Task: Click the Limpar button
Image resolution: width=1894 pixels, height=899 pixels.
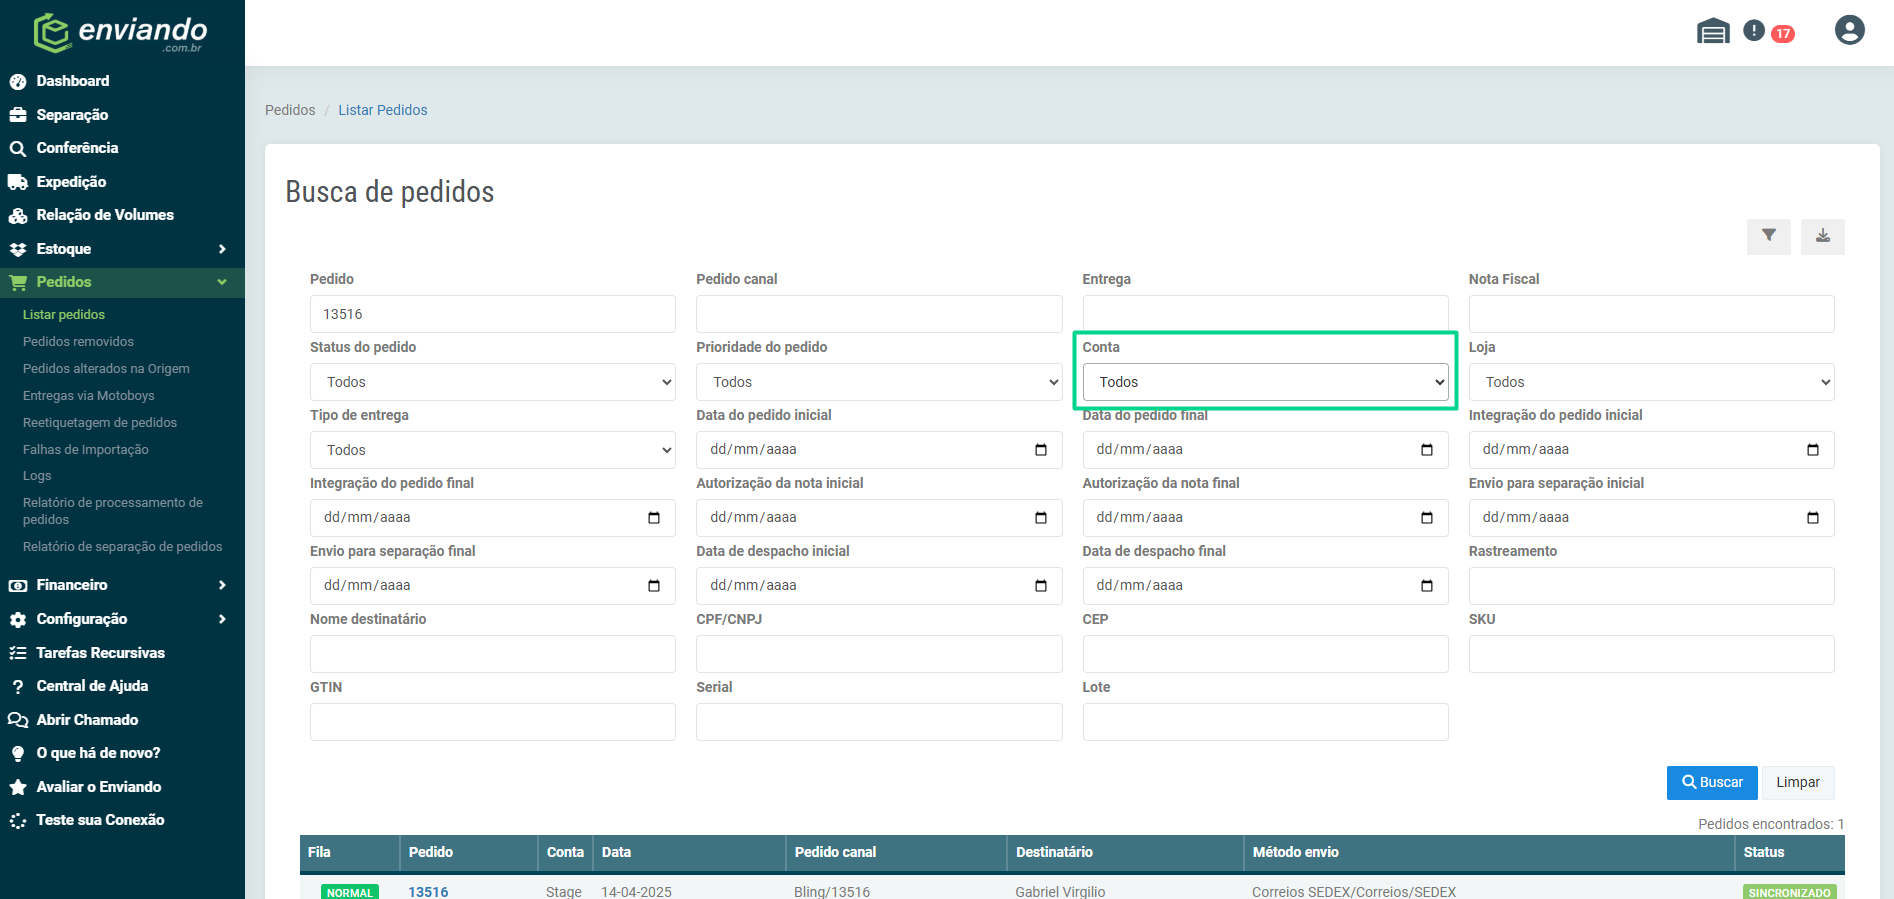Action: tap(1798, 783)
